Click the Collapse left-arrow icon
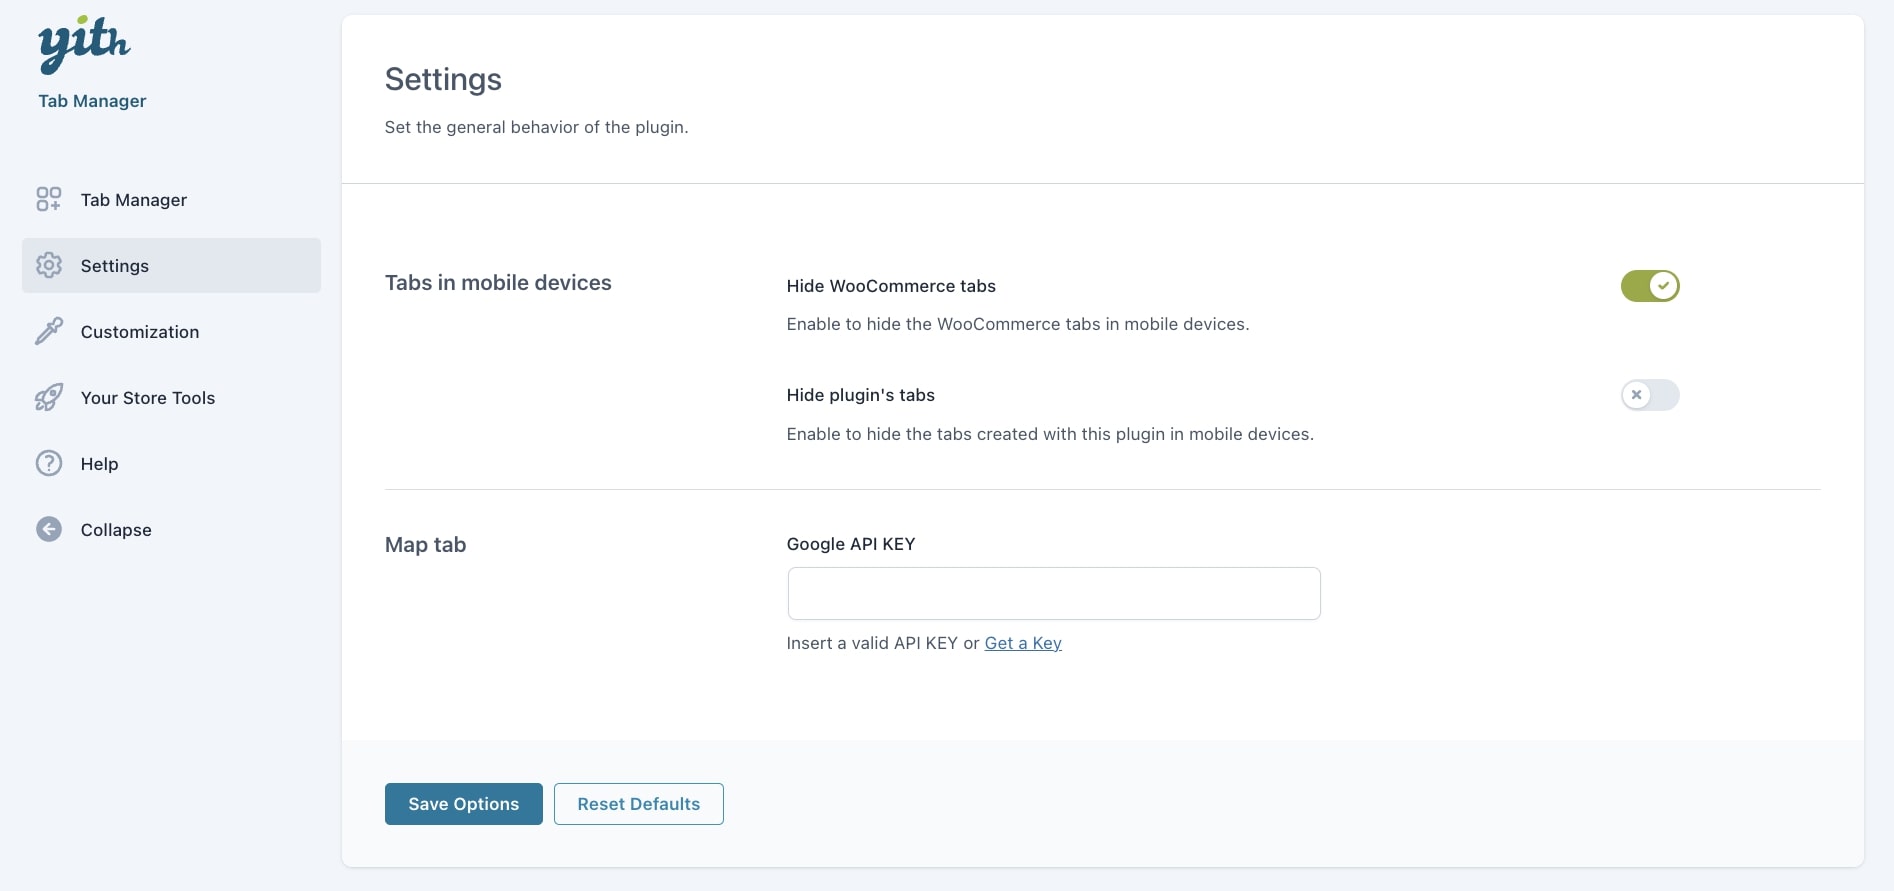 (x=49, y=530)
